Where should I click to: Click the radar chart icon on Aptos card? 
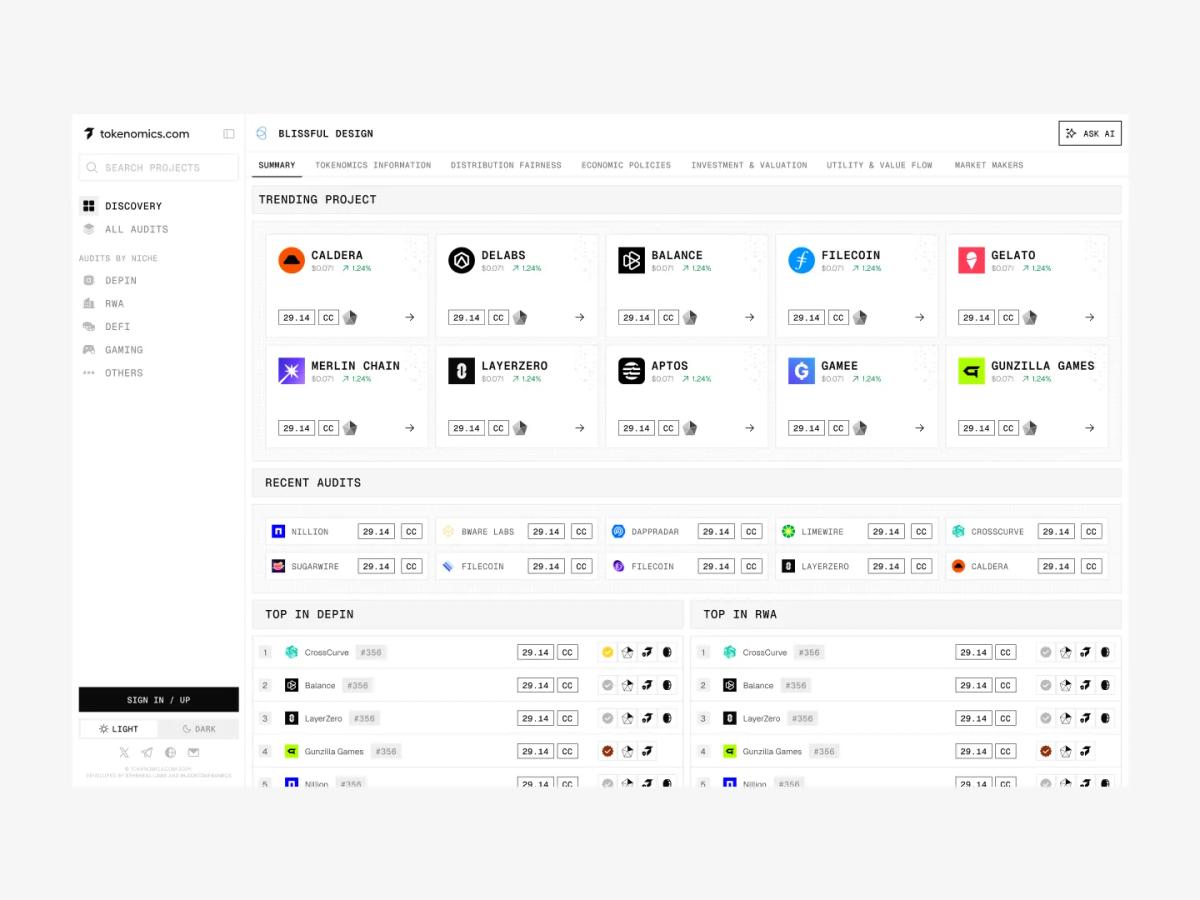(690, 428)
